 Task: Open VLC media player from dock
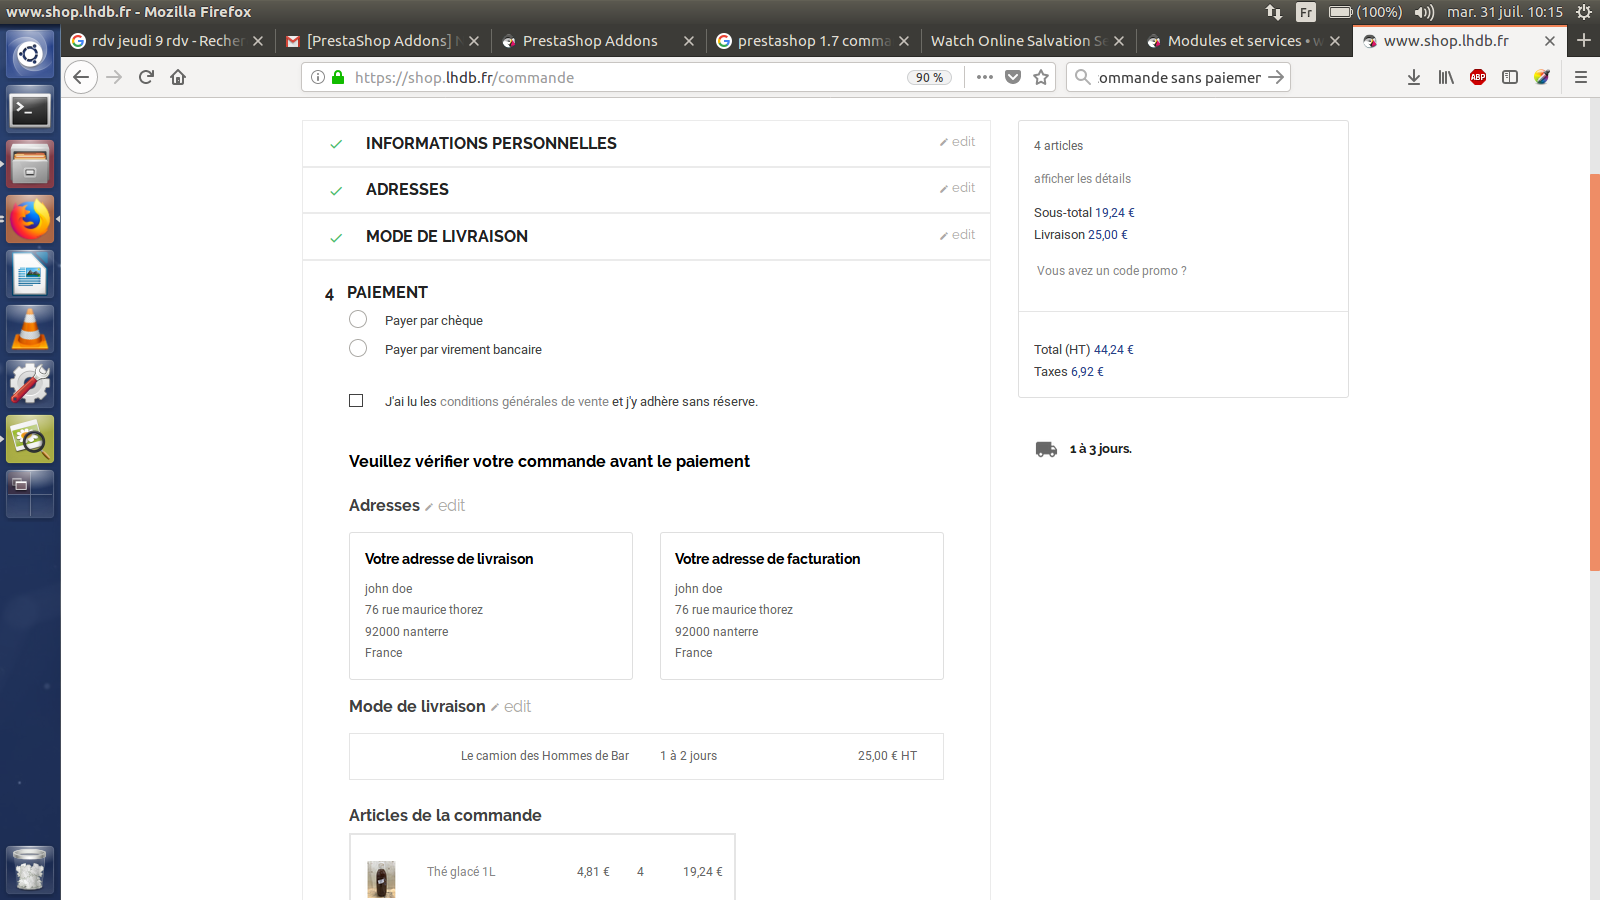30,329
